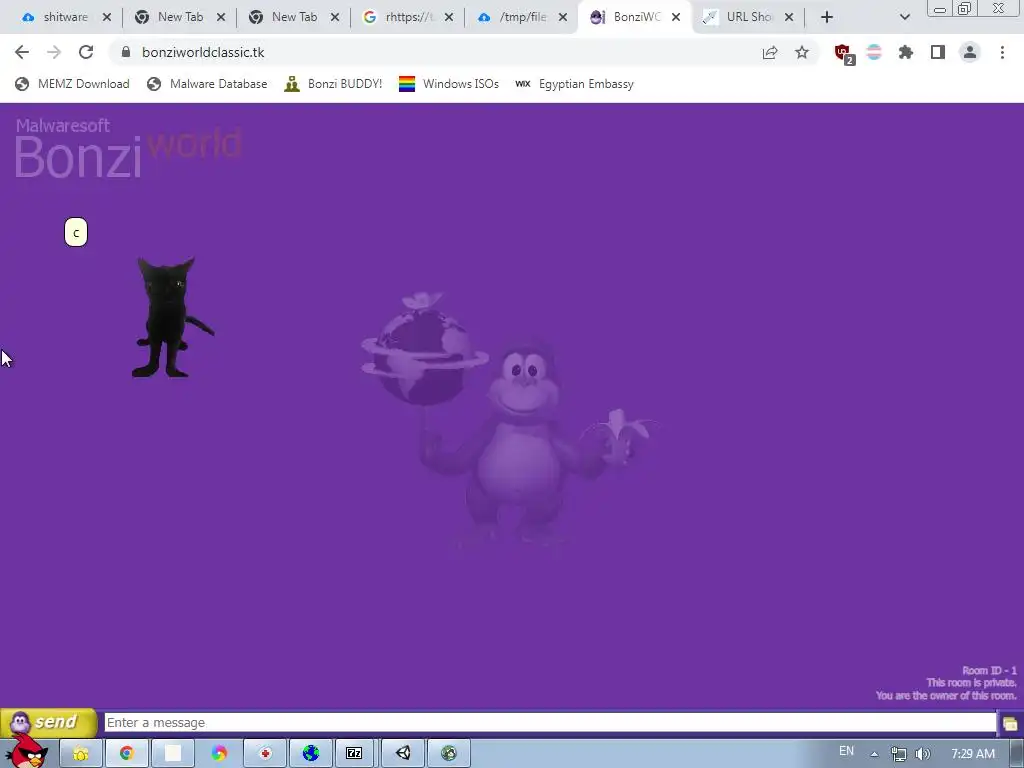Click the blank white taskbar icon
Viewport: 1024px width, 768px height.
173,753
